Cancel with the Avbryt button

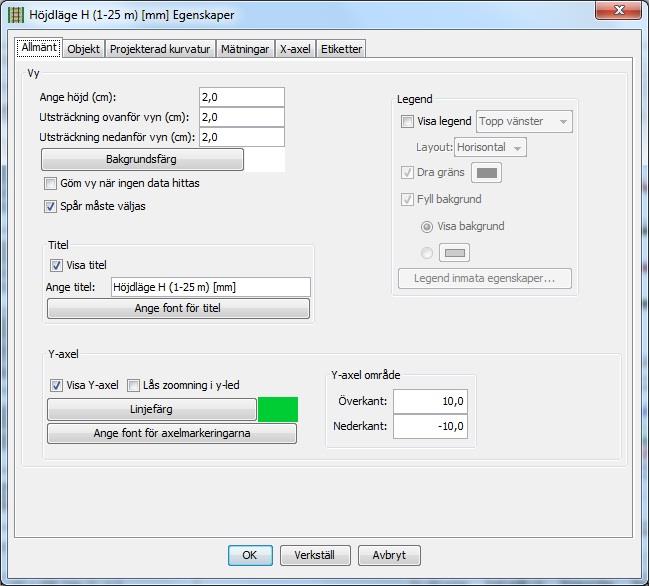tap(389, 555)
